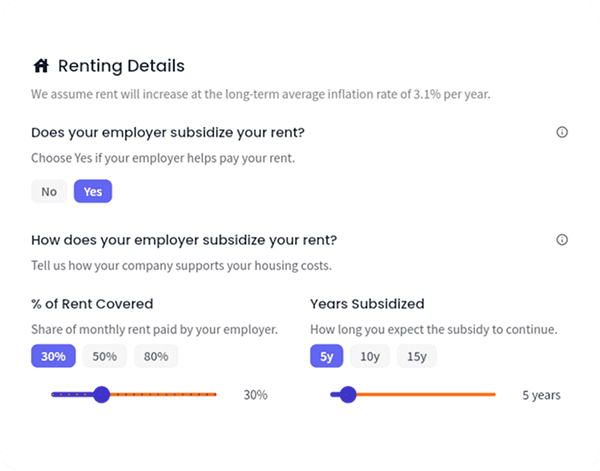The width and height of the screenshot is (600, 471).
Task: Open info tooltip for 'Does your employer subsidize your rent?'
Action: [562, 132]
